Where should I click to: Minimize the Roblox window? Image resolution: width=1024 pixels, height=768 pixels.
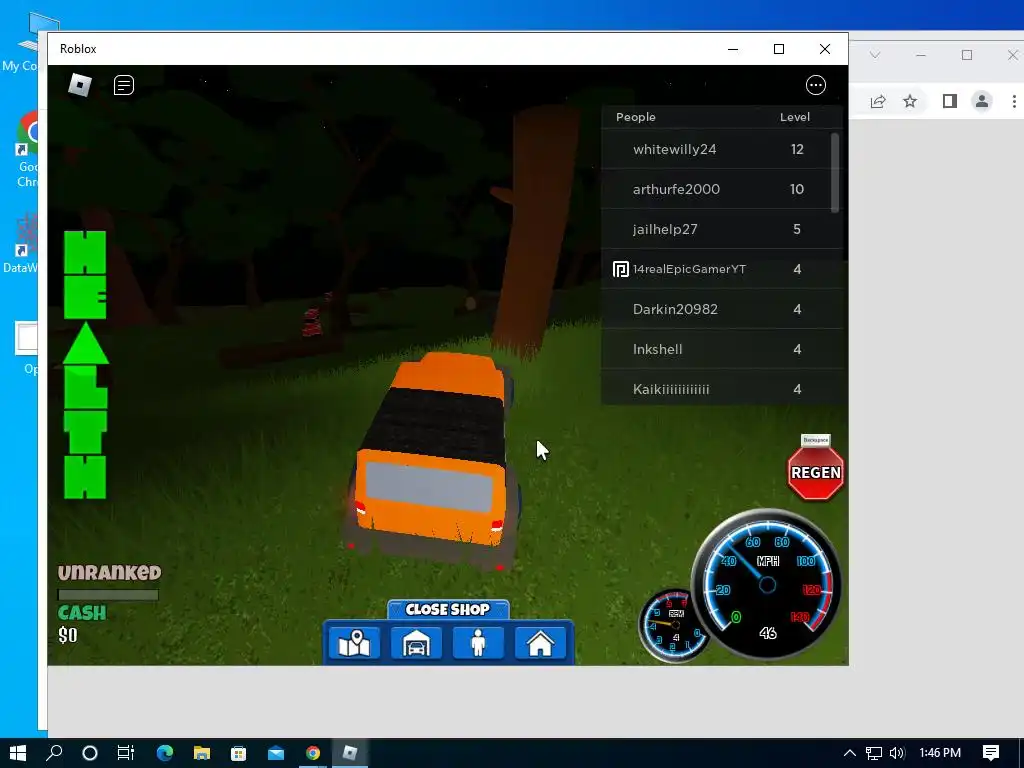(733, 49)
